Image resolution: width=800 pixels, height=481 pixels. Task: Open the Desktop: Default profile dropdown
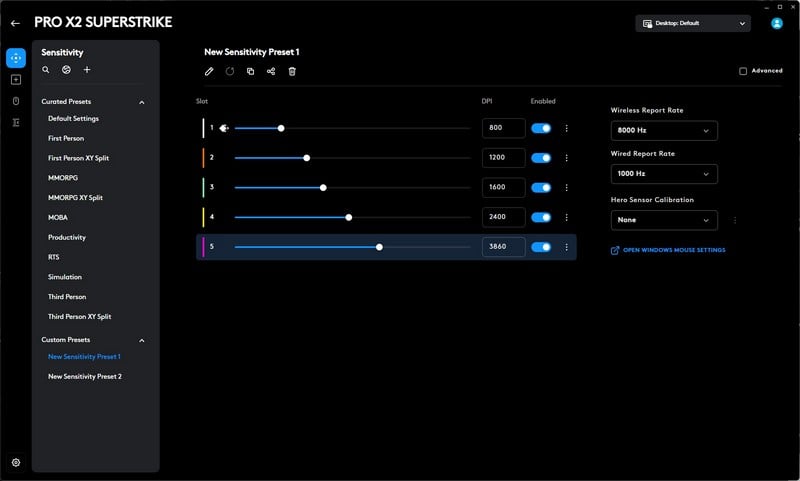(x=693, y=23)
